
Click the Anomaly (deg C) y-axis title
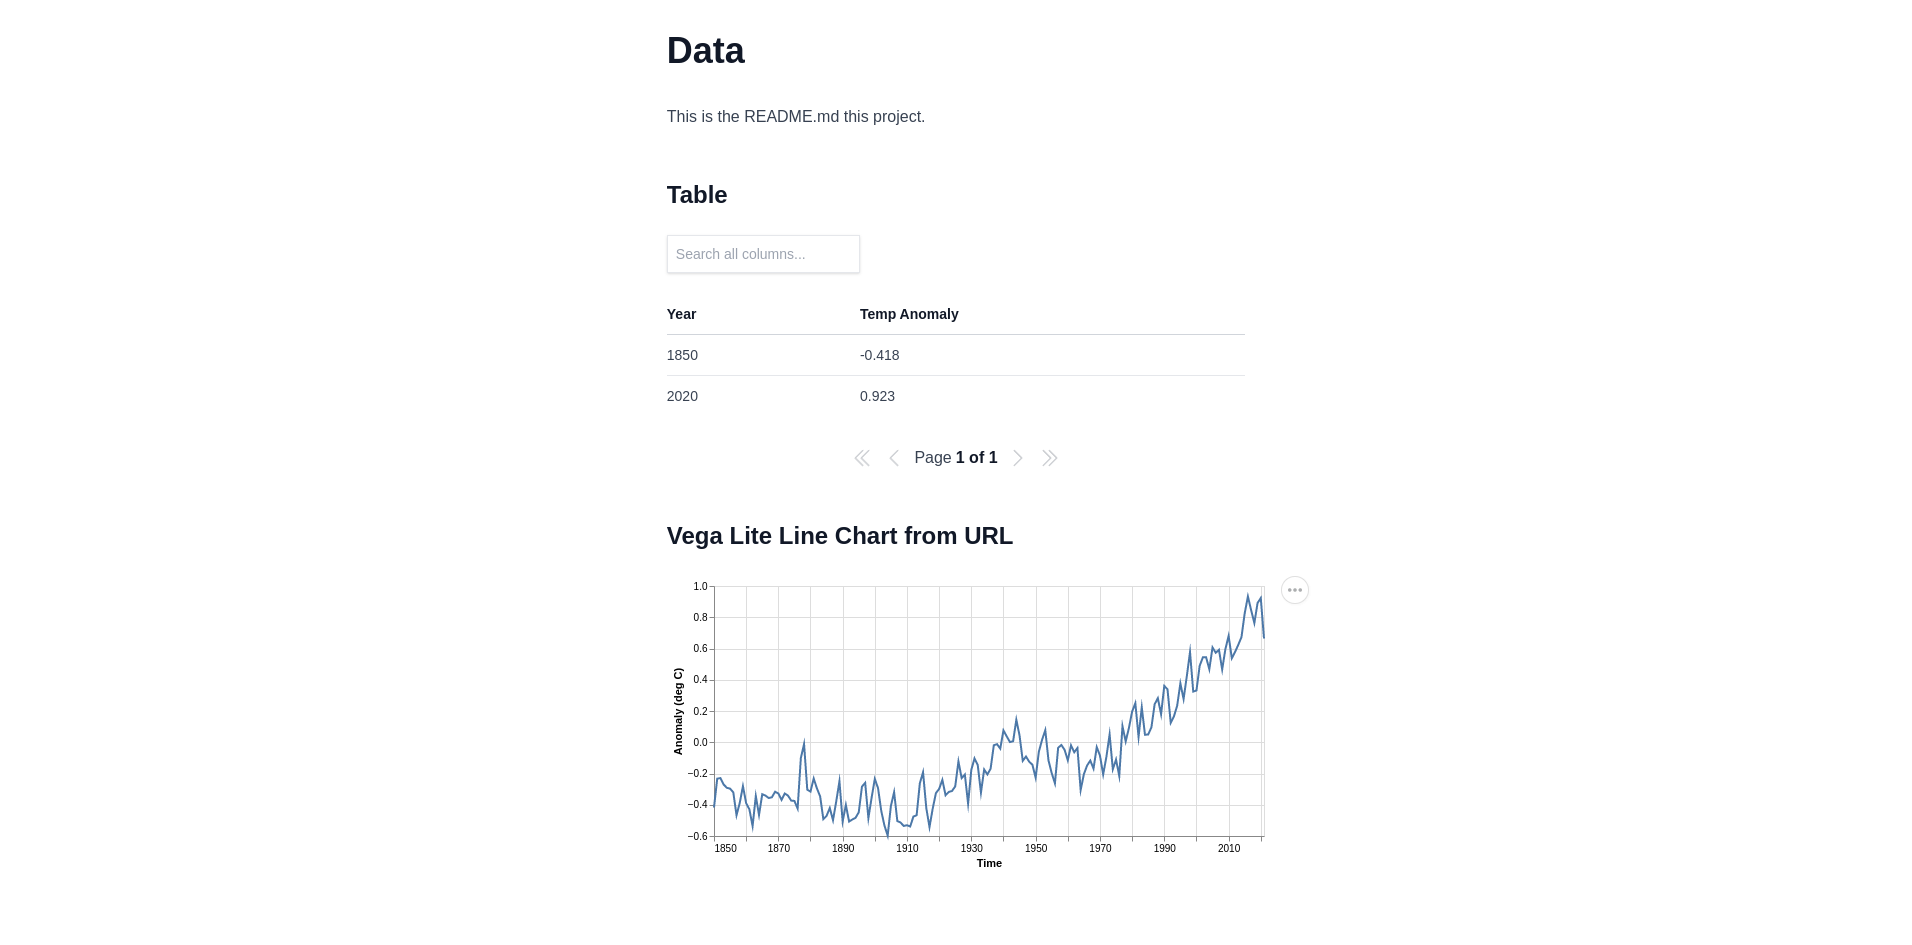pos(678,711)
